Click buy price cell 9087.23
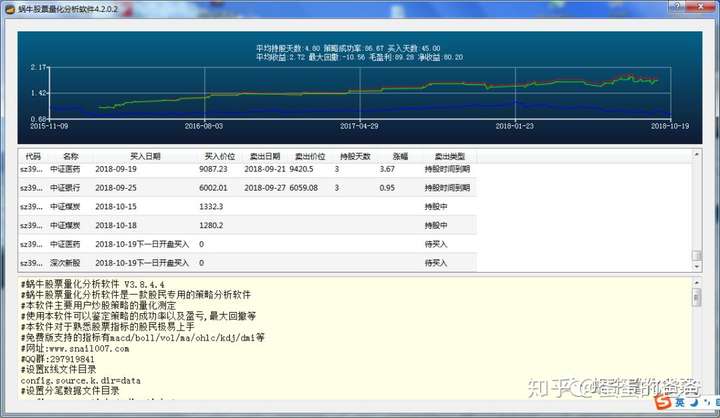 pyautogui.click(x=213, y=169)
